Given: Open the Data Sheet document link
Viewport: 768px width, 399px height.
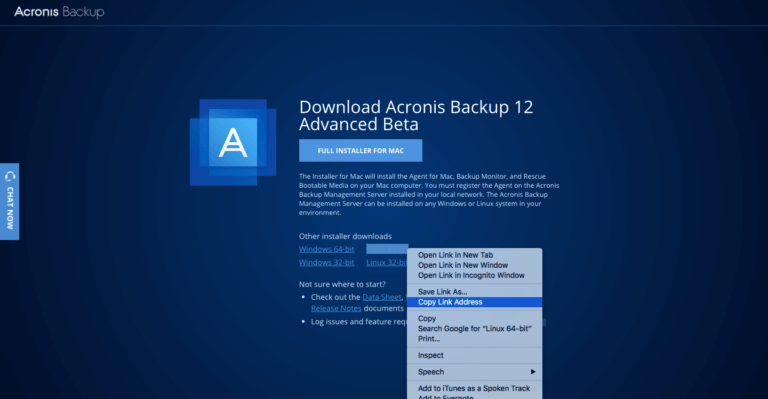Looking at the screenshot, I should tap(382, 297).
